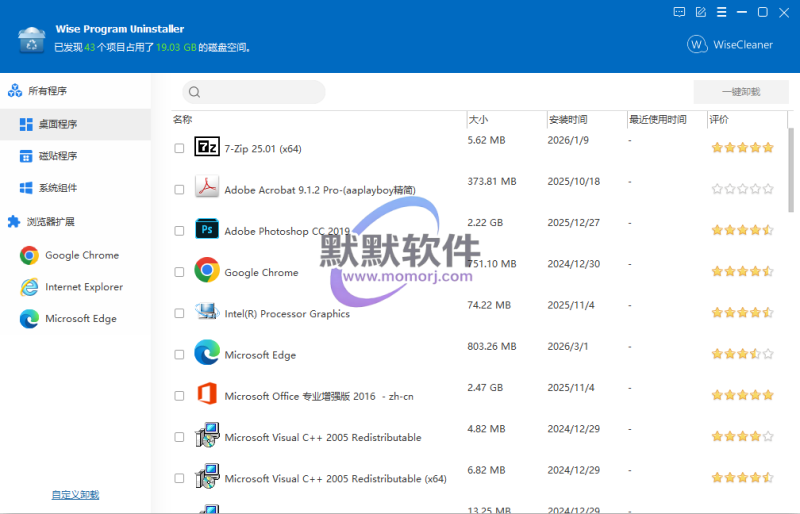The height and width of the screenshot is (514, 800).
Task: Switch to 磁贴程序 in the sidebar
Action: 57,156
